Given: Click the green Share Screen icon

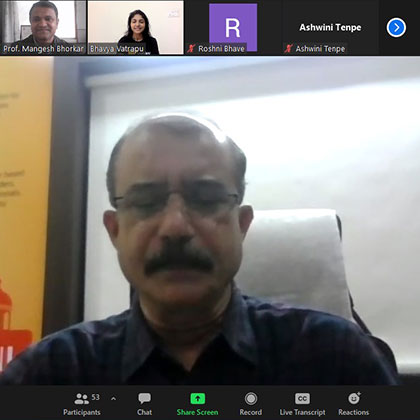Looking at the screenshot, I should click(x=198, y=399).
